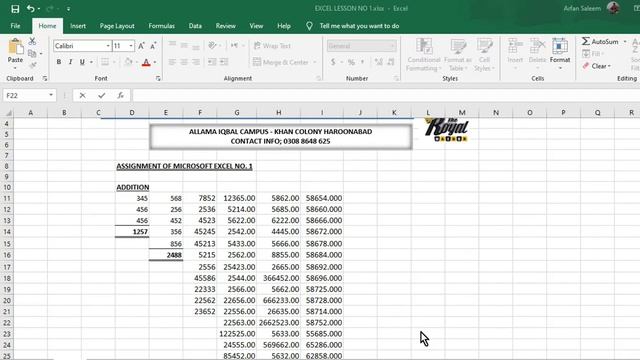Open the font size 11 dropdown
This screenshot has width=640, height=360.
[131, 46]
